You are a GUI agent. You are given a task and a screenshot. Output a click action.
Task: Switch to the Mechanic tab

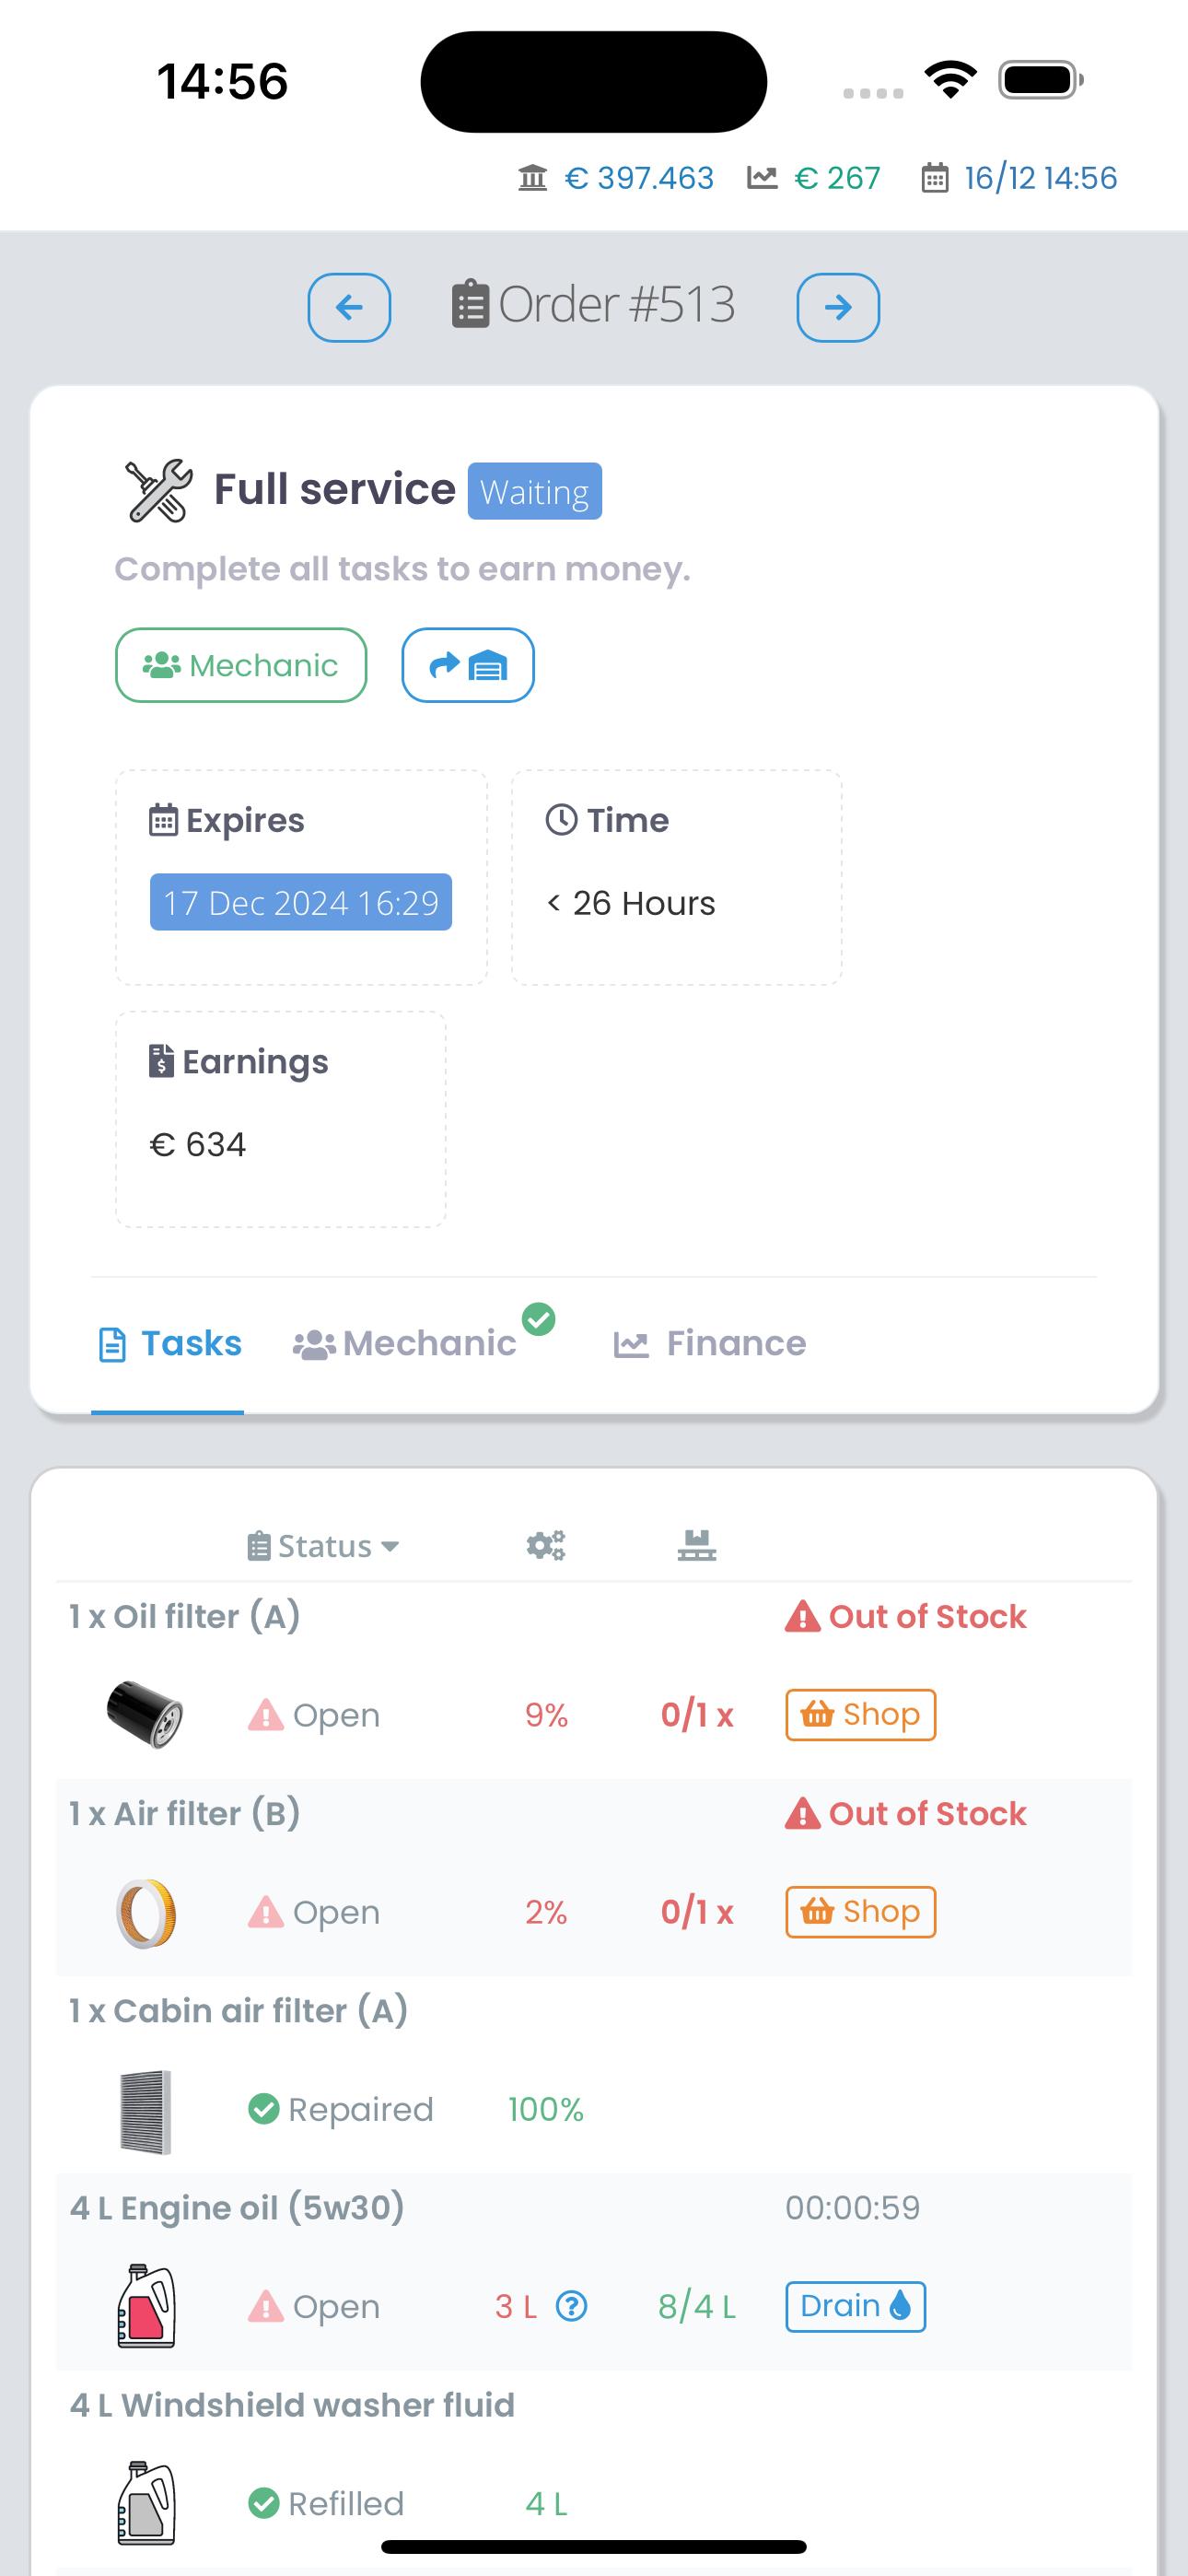405,1343
